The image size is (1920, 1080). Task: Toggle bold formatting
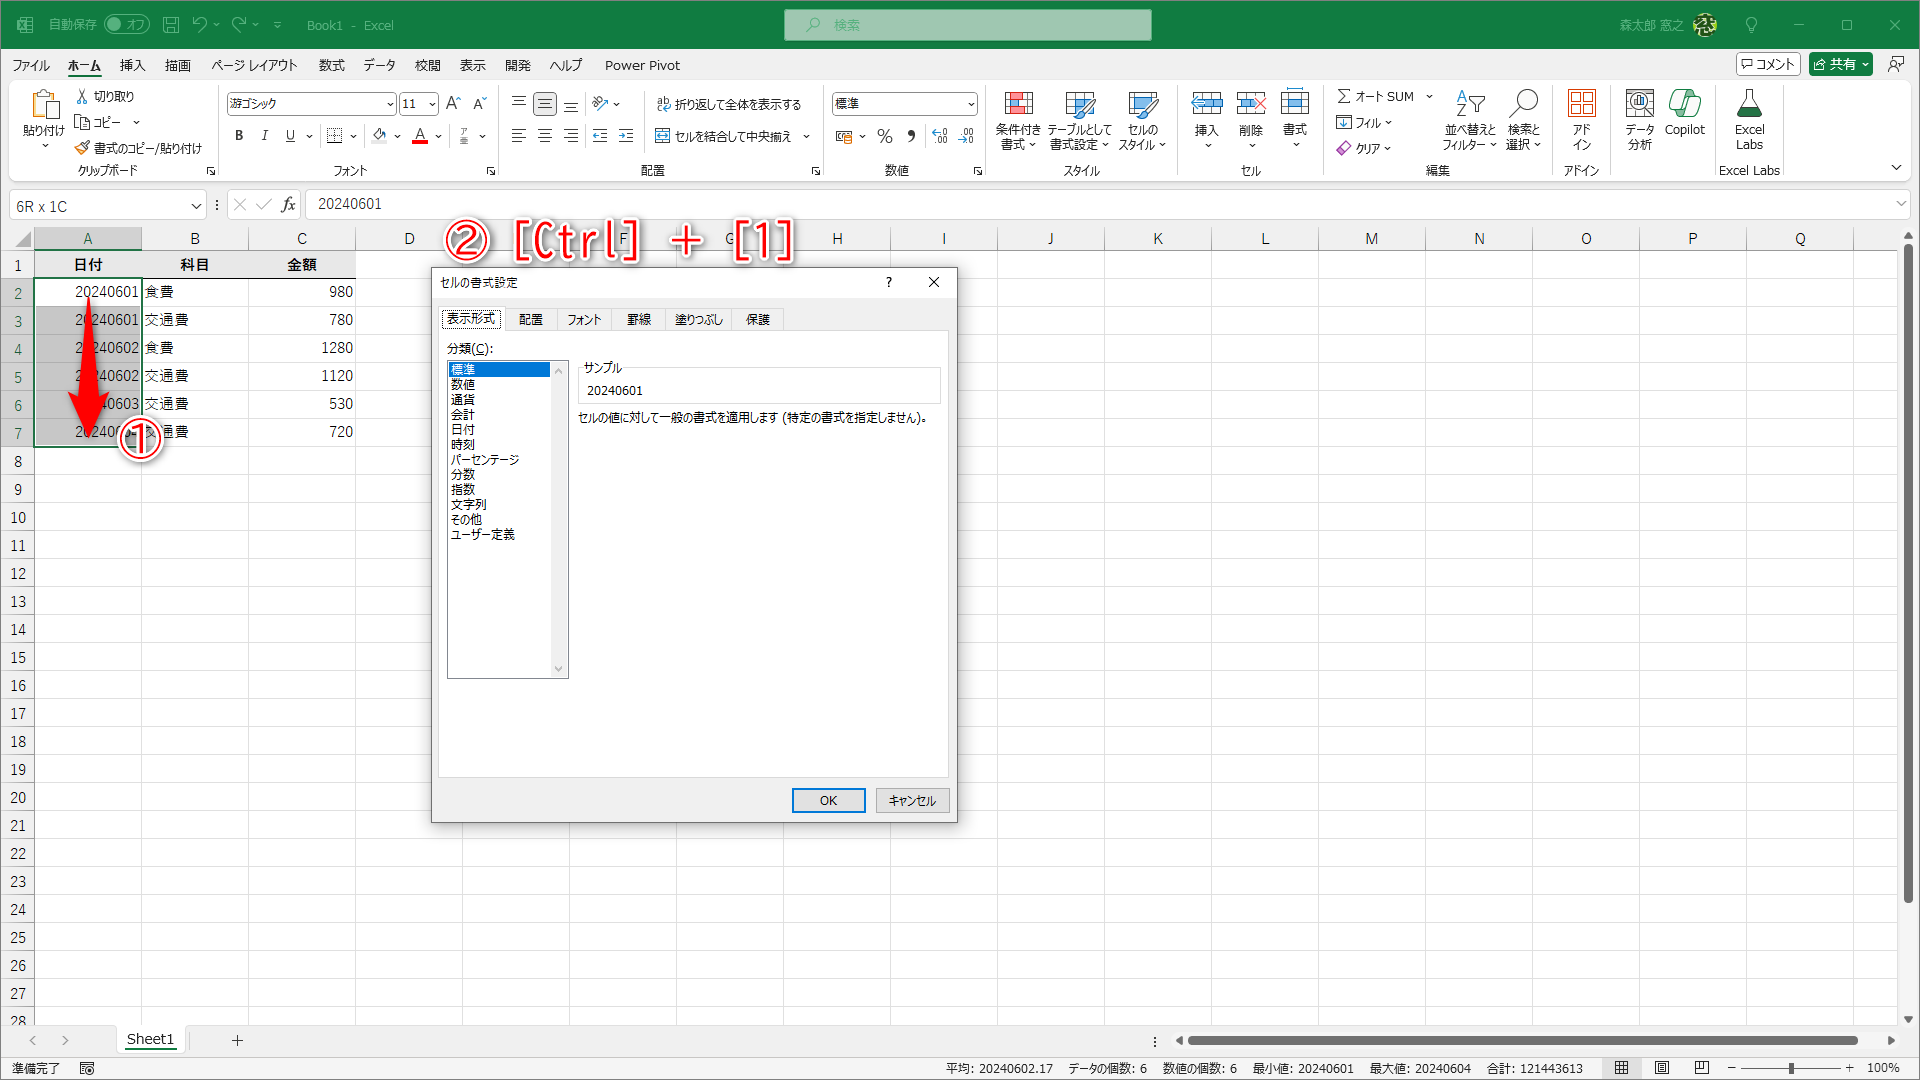(x=239, y=136)
